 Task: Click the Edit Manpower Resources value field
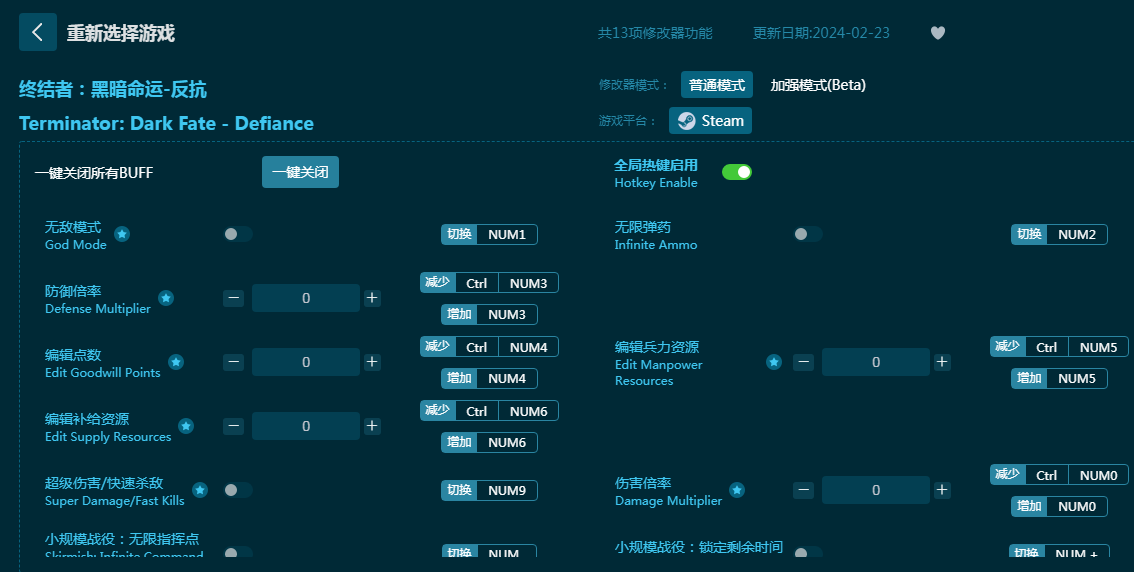tap(876, 362)
